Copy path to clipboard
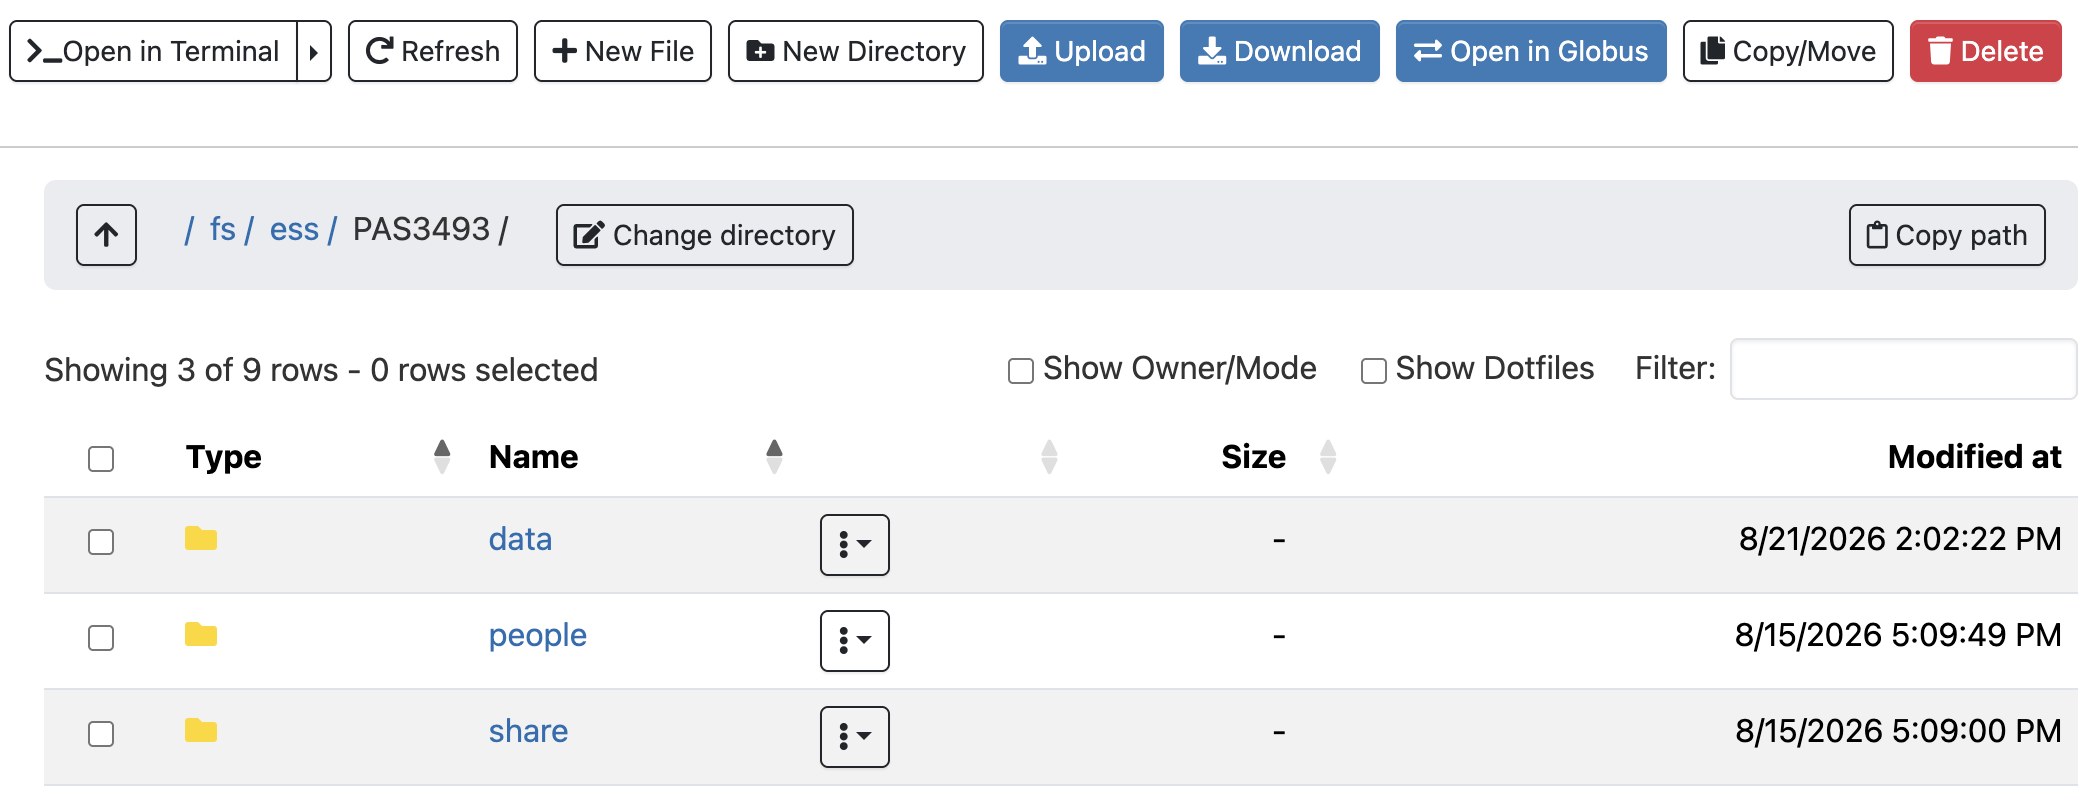The width and height of the screenshot is (2096, 812). pyautogui.click(x=1947, y=235)
